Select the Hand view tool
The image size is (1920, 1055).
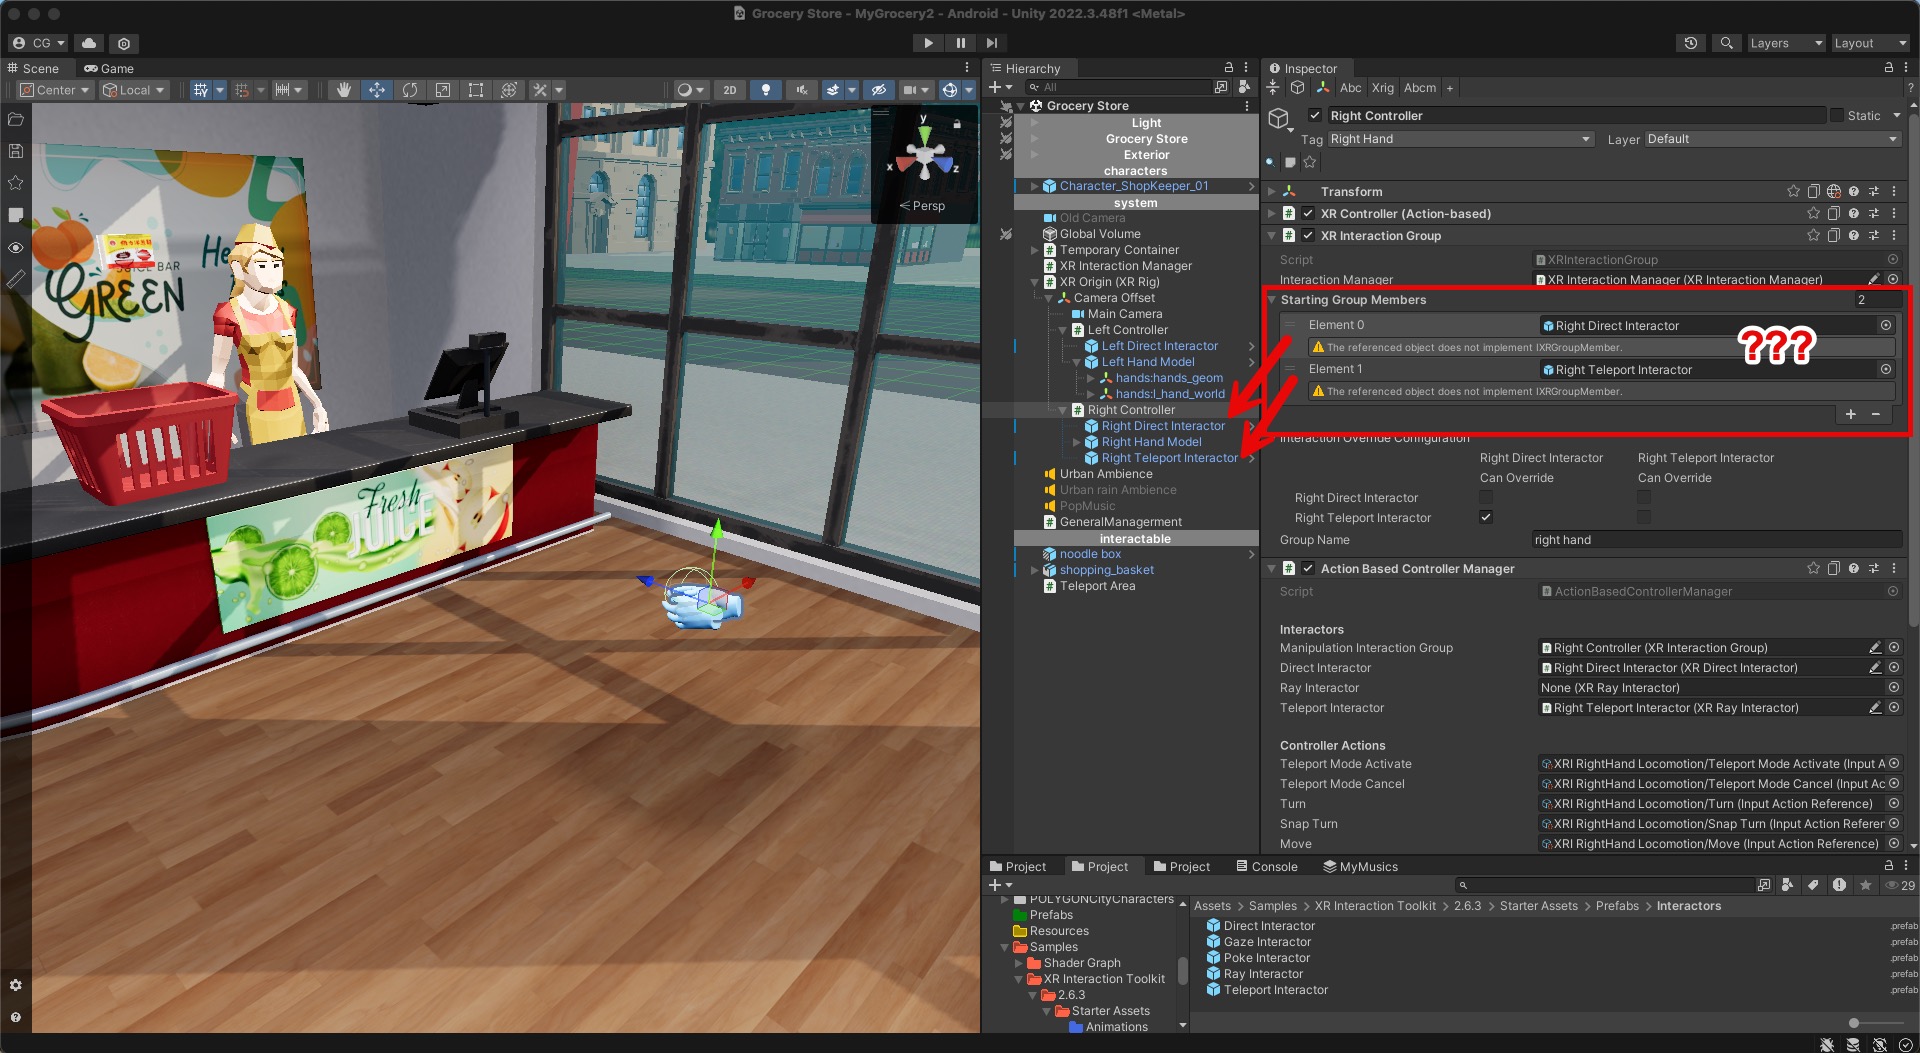(x=343, y=90)
